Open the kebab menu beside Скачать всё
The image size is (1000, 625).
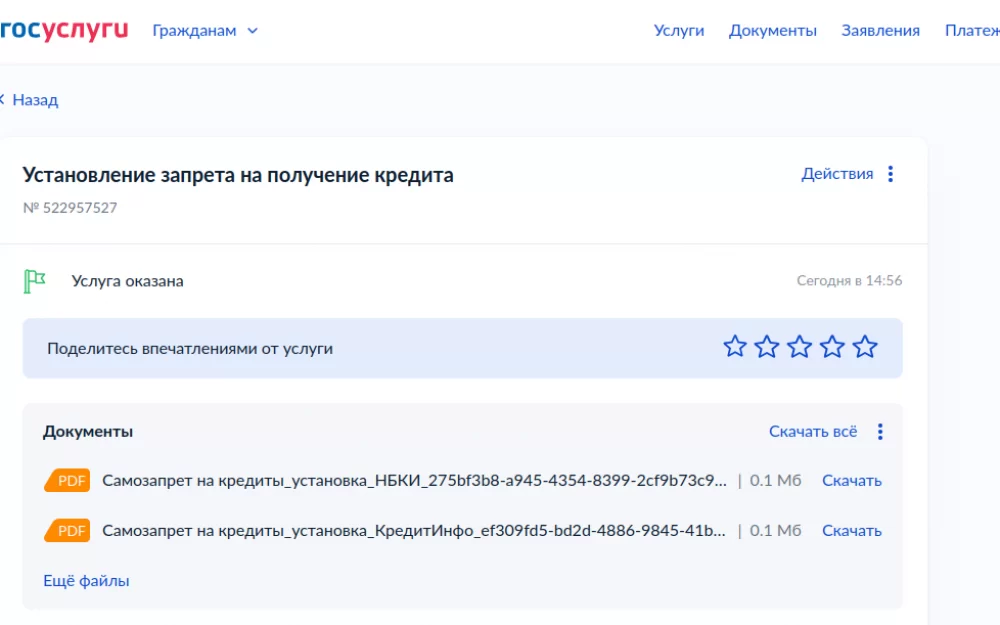[880, 431]
